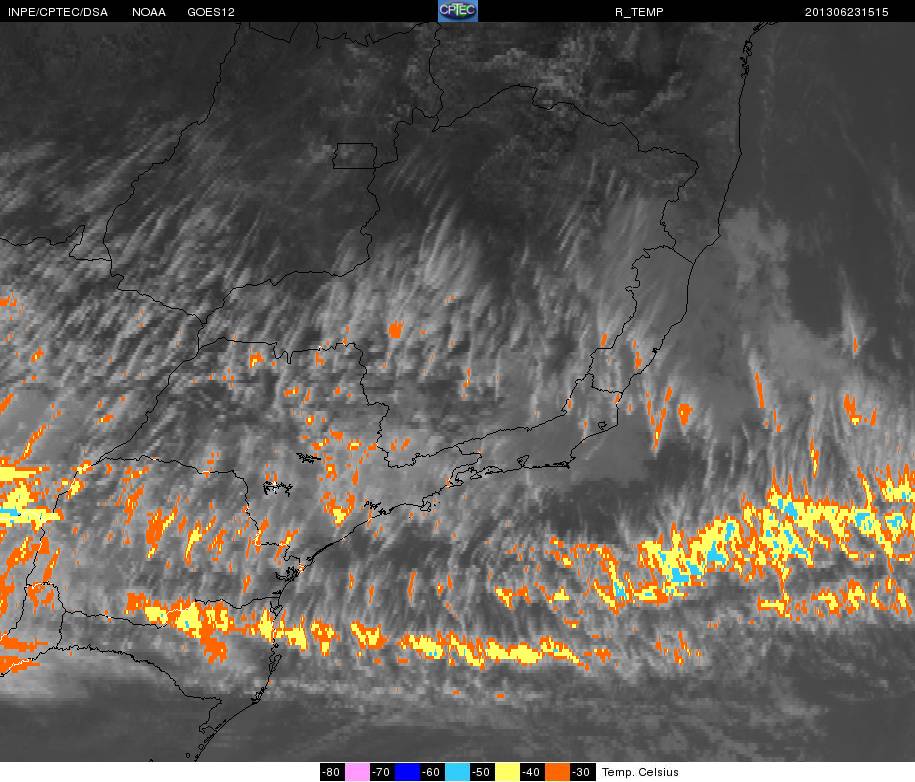Click the -80 legend value
The width and height of the screenshot is (915, 782).
[332, 772]
